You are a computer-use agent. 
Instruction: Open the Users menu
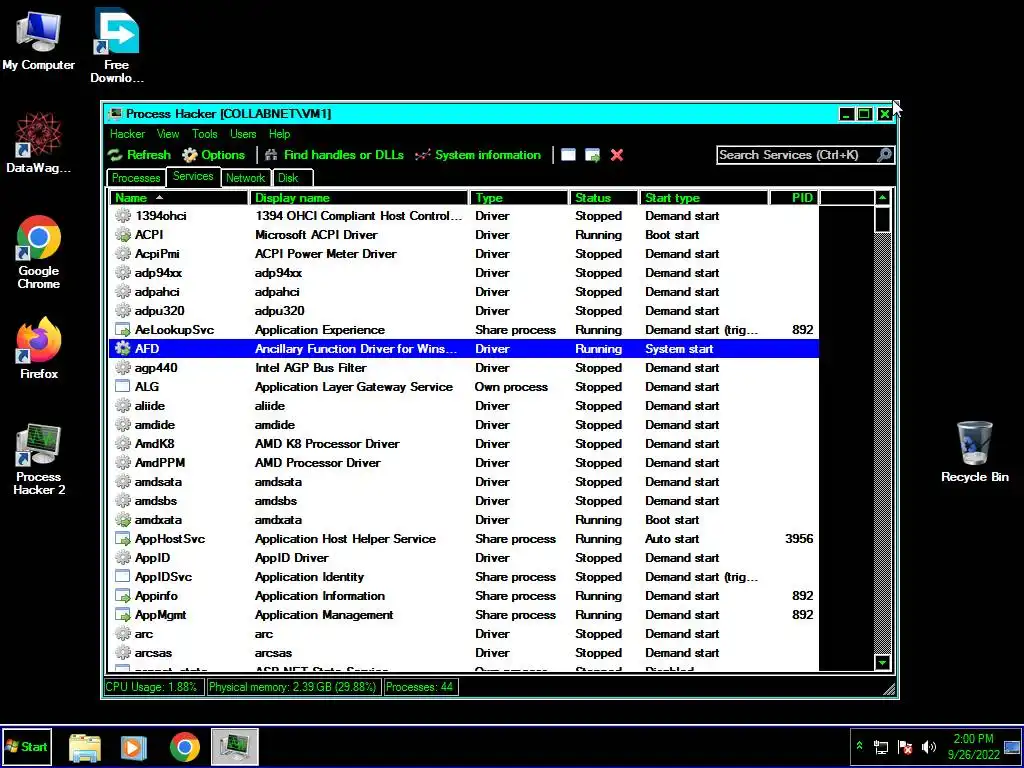click(x=243, y=134)
